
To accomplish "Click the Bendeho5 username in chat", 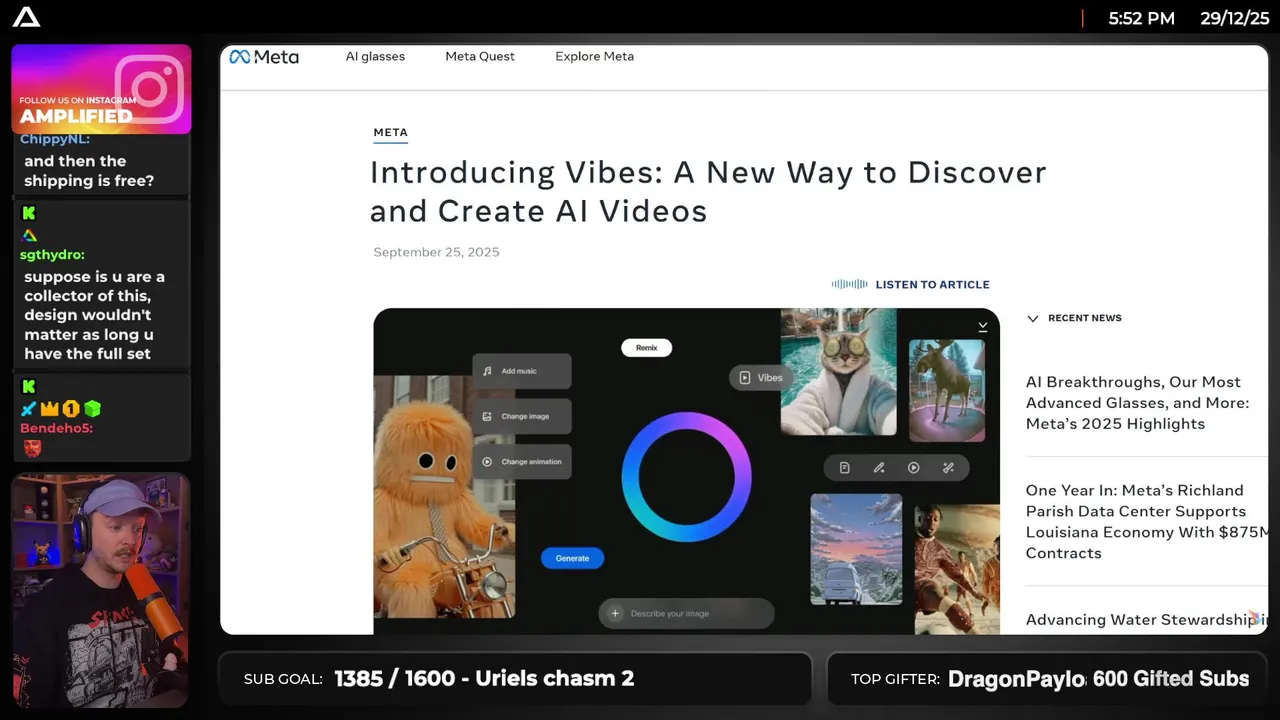I will 56,428.
